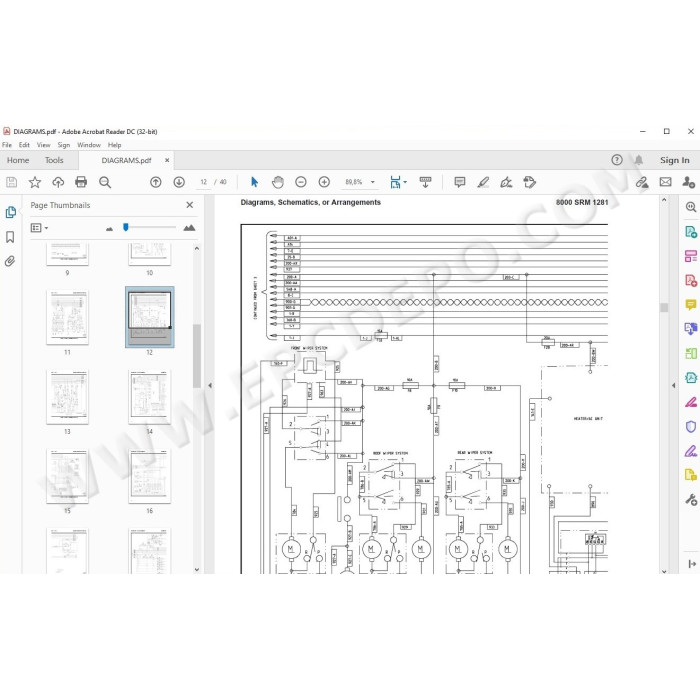Open the Find text magnifier
Viewport: 700px width, 700px height.
click(105, 182)
